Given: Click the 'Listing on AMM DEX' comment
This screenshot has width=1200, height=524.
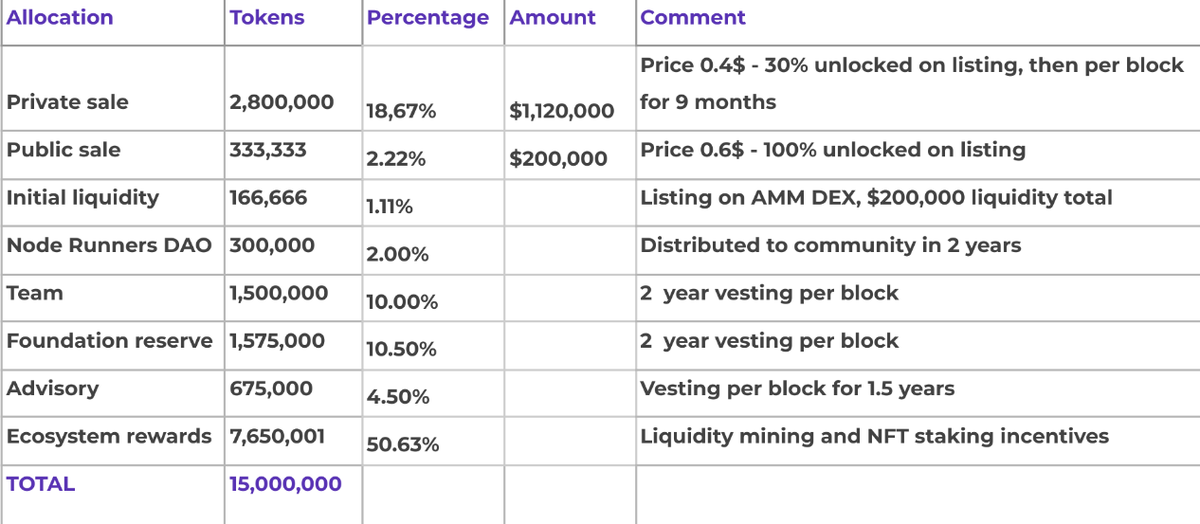Looking at the screenshot, I should [876, 198].
